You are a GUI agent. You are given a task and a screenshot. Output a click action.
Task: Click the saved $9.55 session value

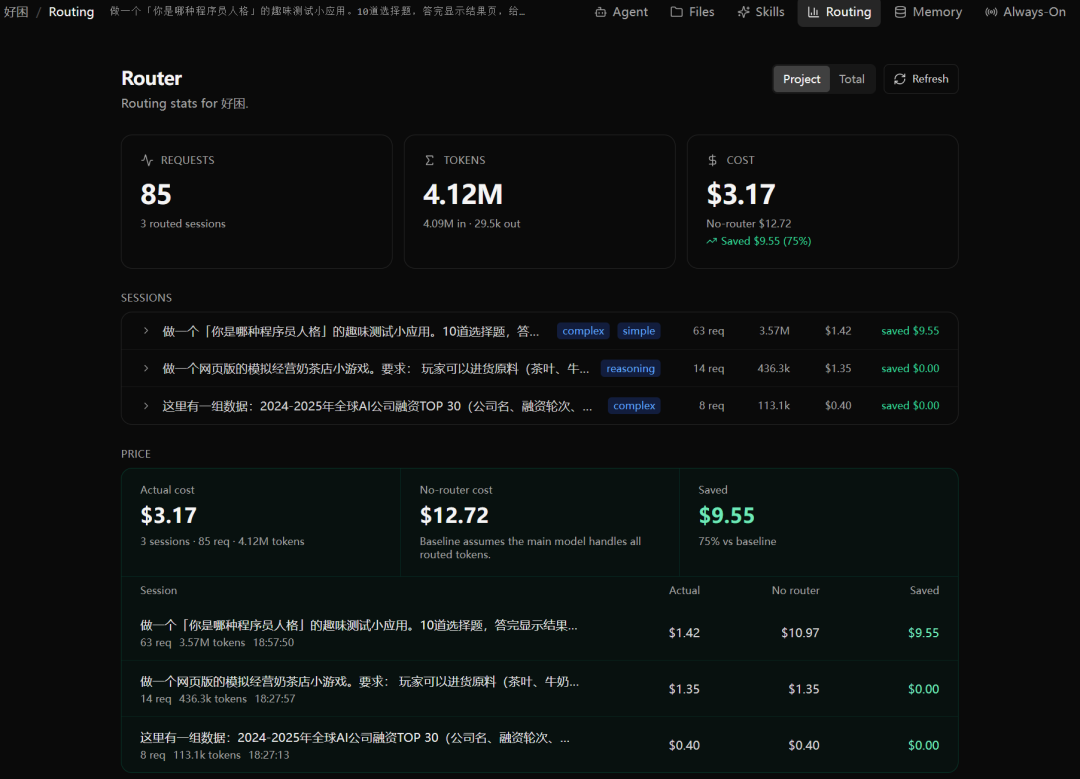tap(910, 331)
